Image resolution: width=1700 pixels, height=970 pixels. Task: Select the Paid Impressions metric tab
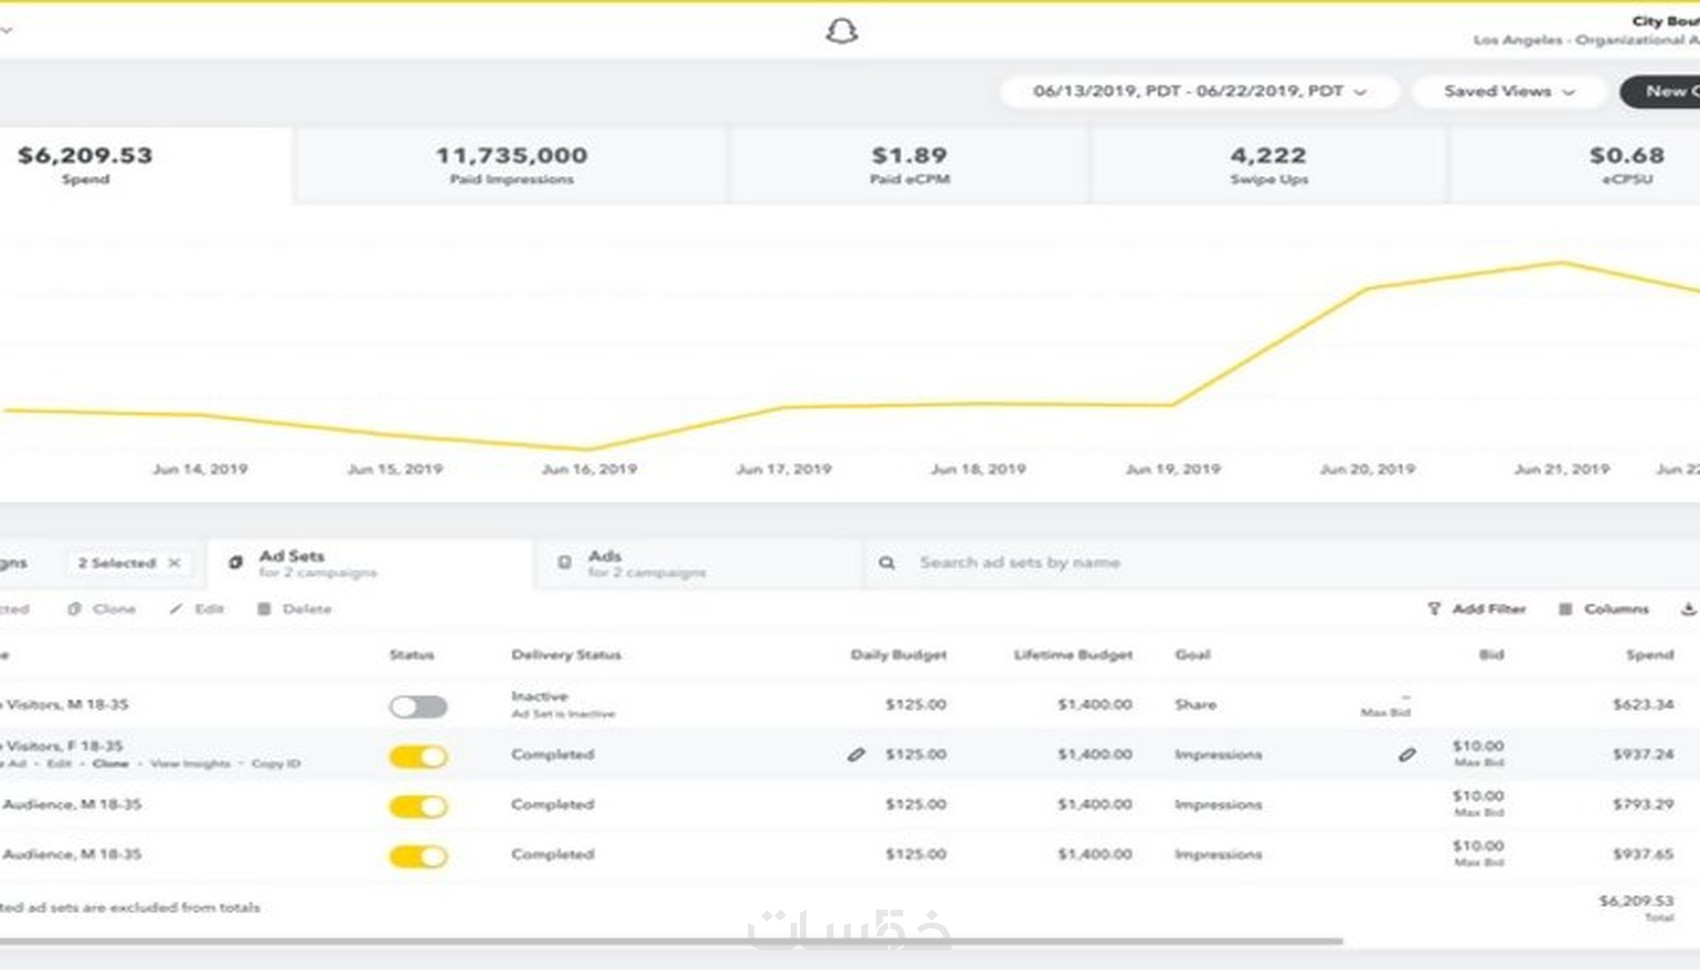click(x=511, y=165)
